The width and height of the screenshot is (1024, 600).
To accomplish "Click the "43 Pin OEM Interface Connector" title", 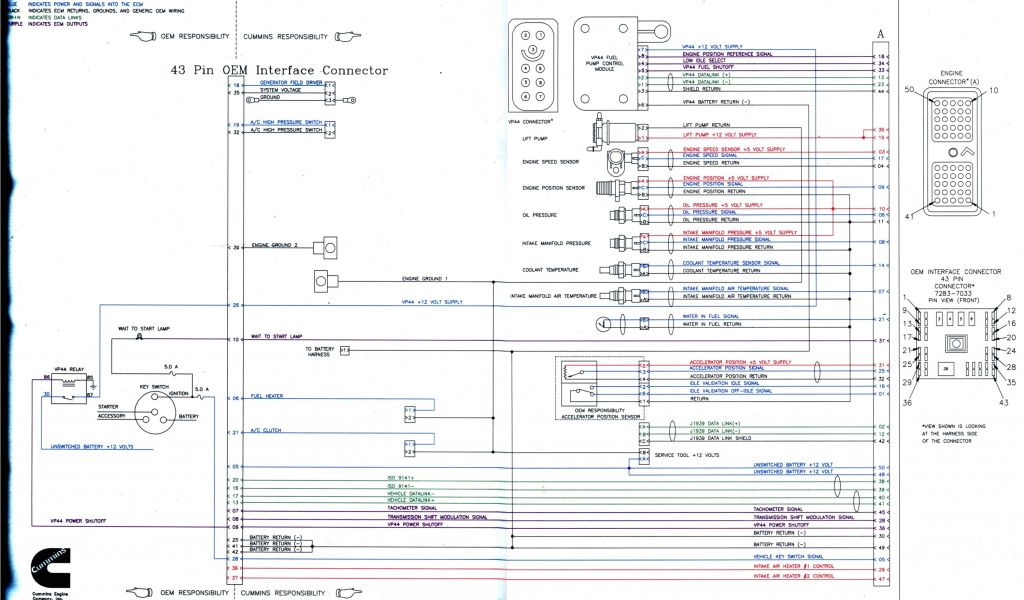I will coord(279,70).
